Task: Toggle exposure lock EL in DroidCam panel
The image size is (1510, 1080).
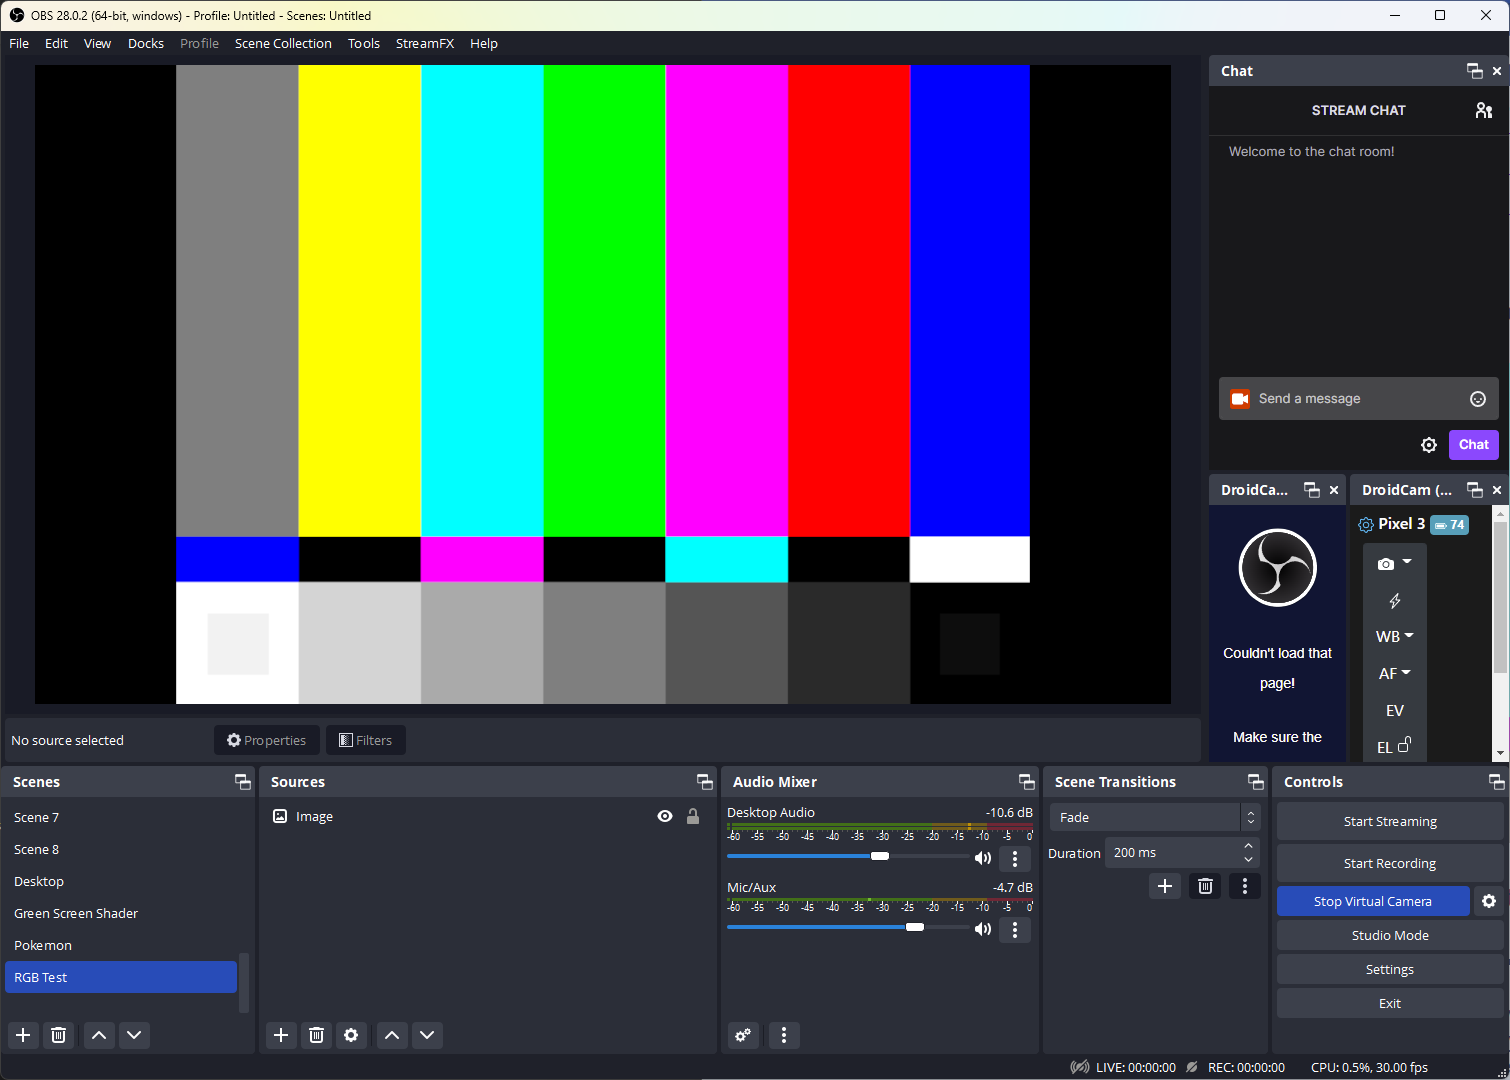Action: point(1393,747)
